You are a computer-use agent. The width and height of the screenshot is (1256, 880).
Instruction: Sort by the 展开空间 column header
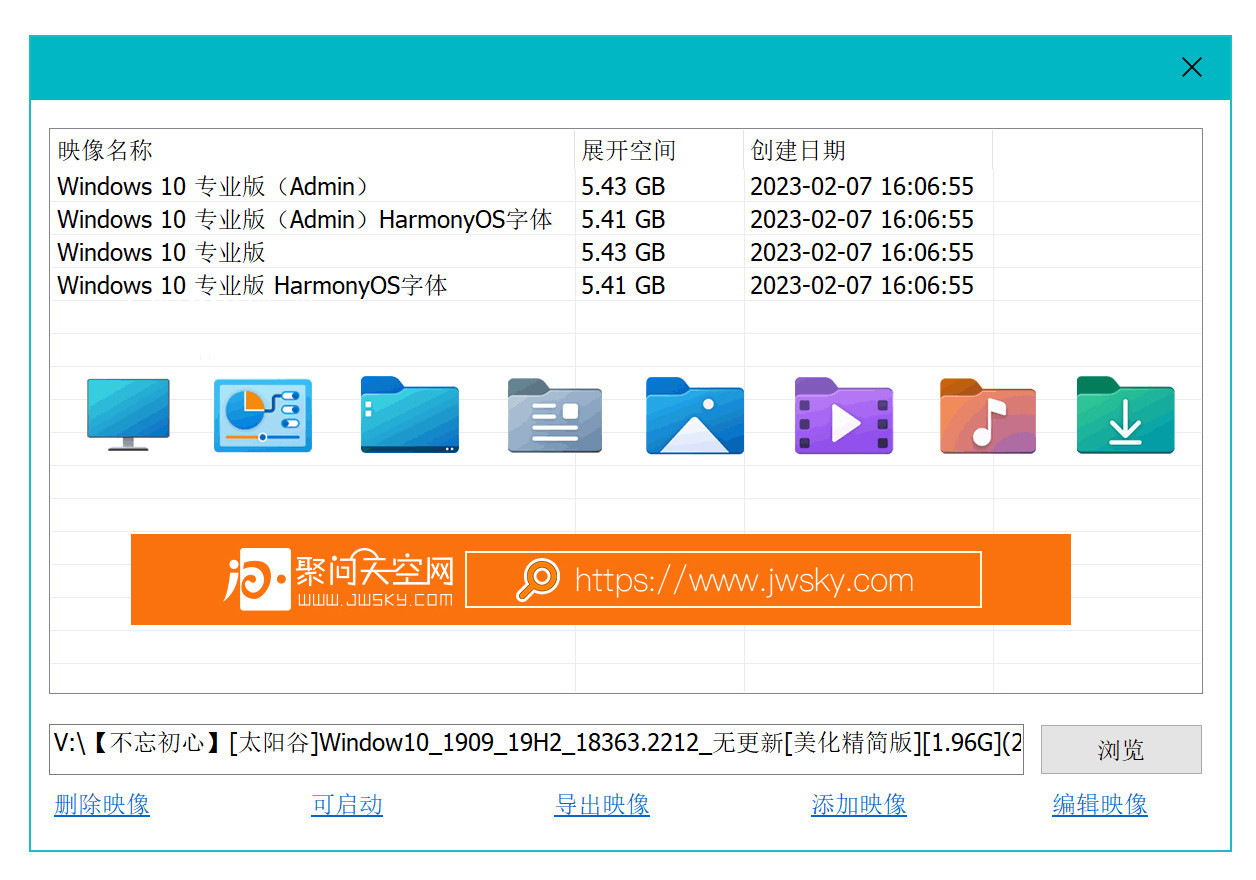coord(660,150)
